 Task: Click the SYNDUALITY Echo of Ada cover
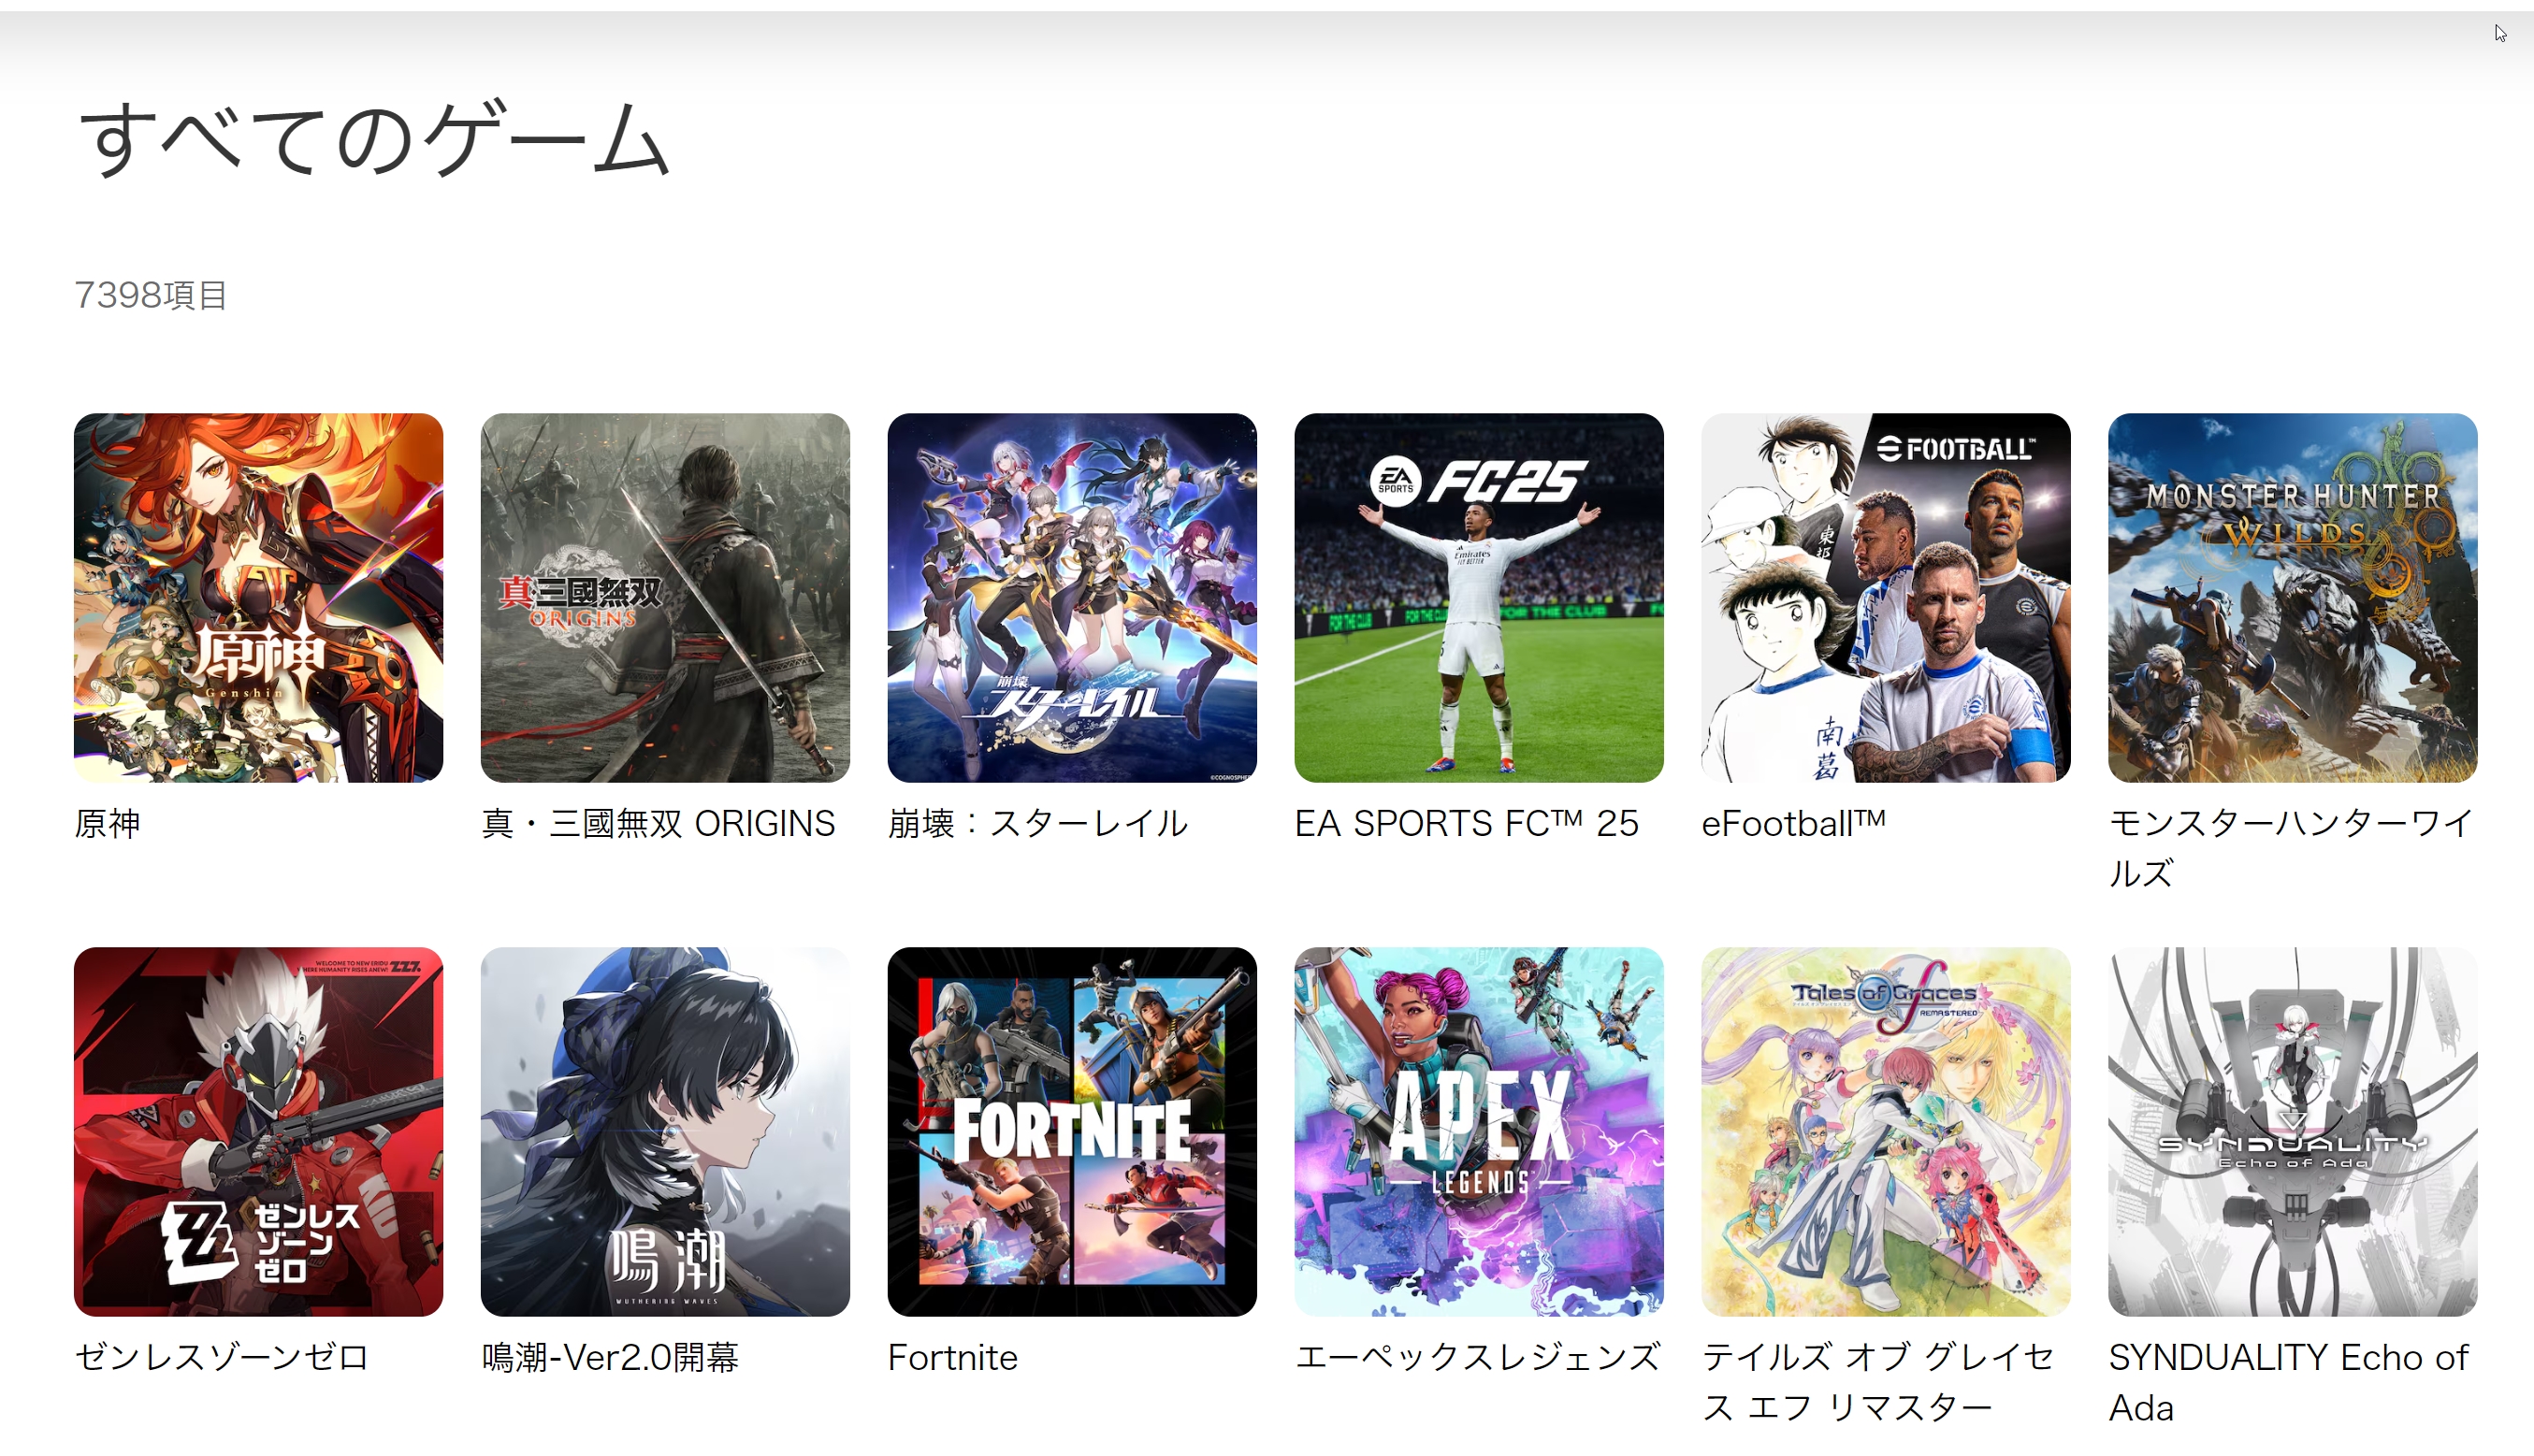point(2293,1131)
